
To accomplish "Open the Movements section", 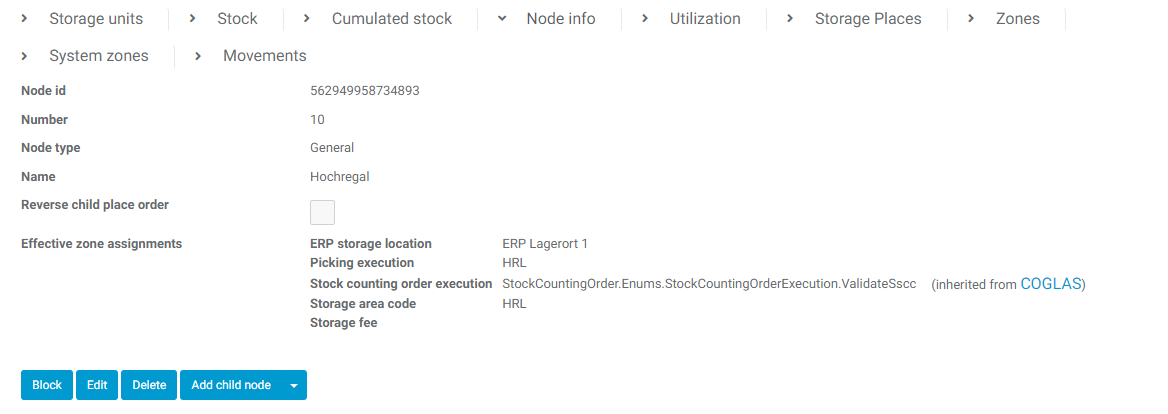I will pos(264,56).
